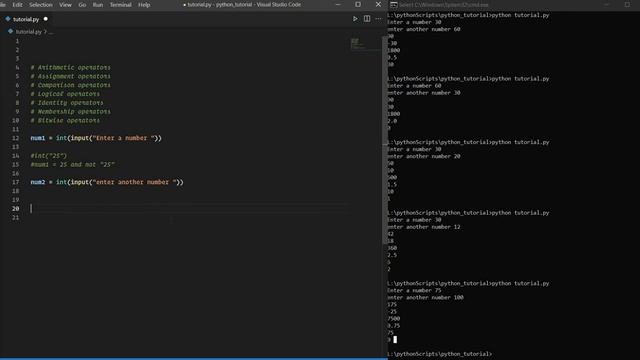The width and height of the screenshot is (640, 360).
Task: Click the '#num1 = 25 and not "25"' comment
Action: pos(73,164)
